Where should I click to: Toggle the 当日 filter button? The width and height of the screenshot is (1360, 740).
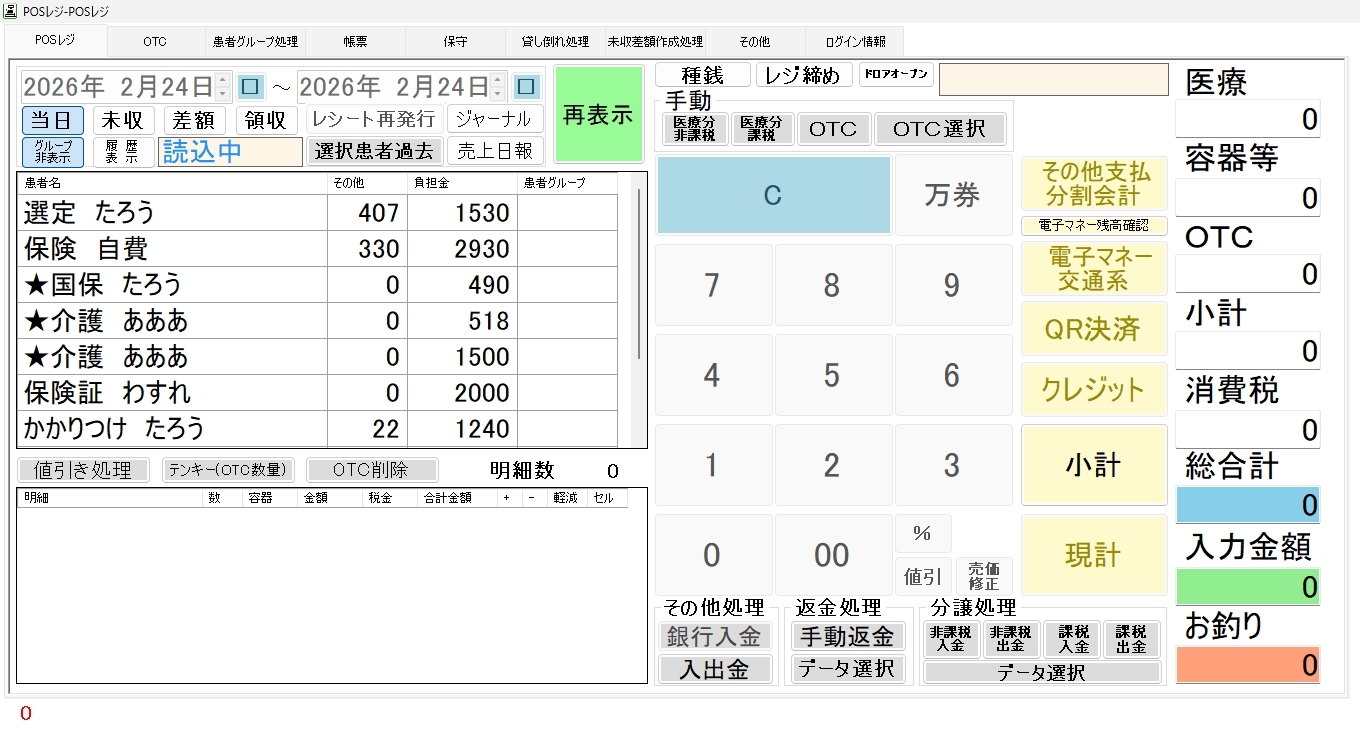[x=53, y=120]
